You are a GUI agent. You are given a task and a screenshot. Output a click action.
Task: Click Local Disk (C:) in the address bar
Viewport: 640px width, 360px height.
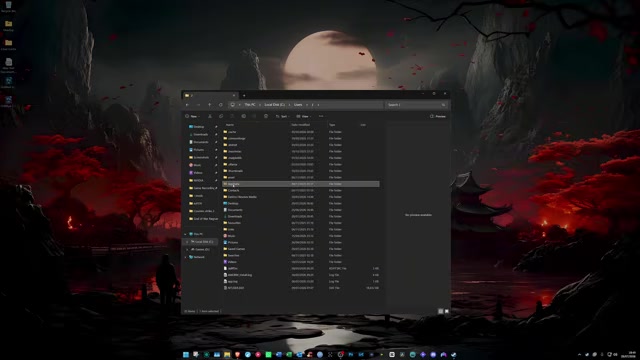[x=274, y=105]
